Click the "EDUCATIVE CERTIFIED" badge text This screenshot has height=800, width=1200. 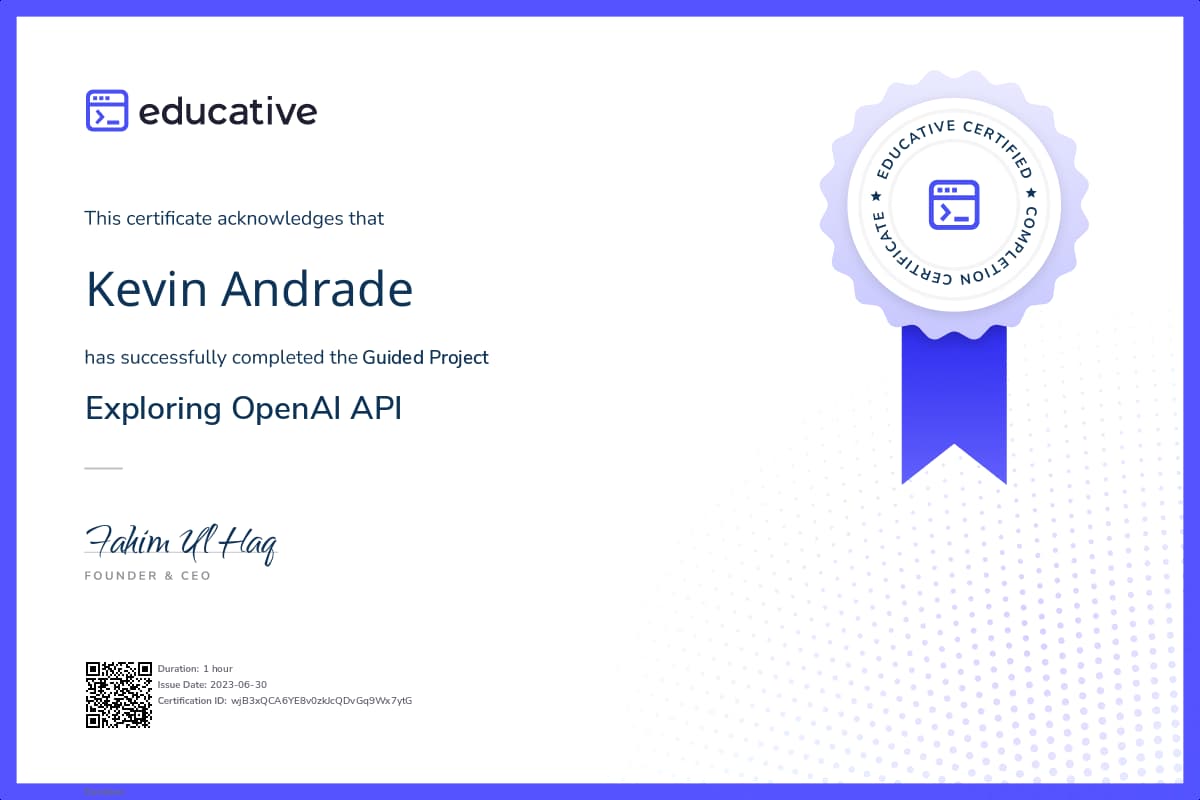tap(954, 150)
